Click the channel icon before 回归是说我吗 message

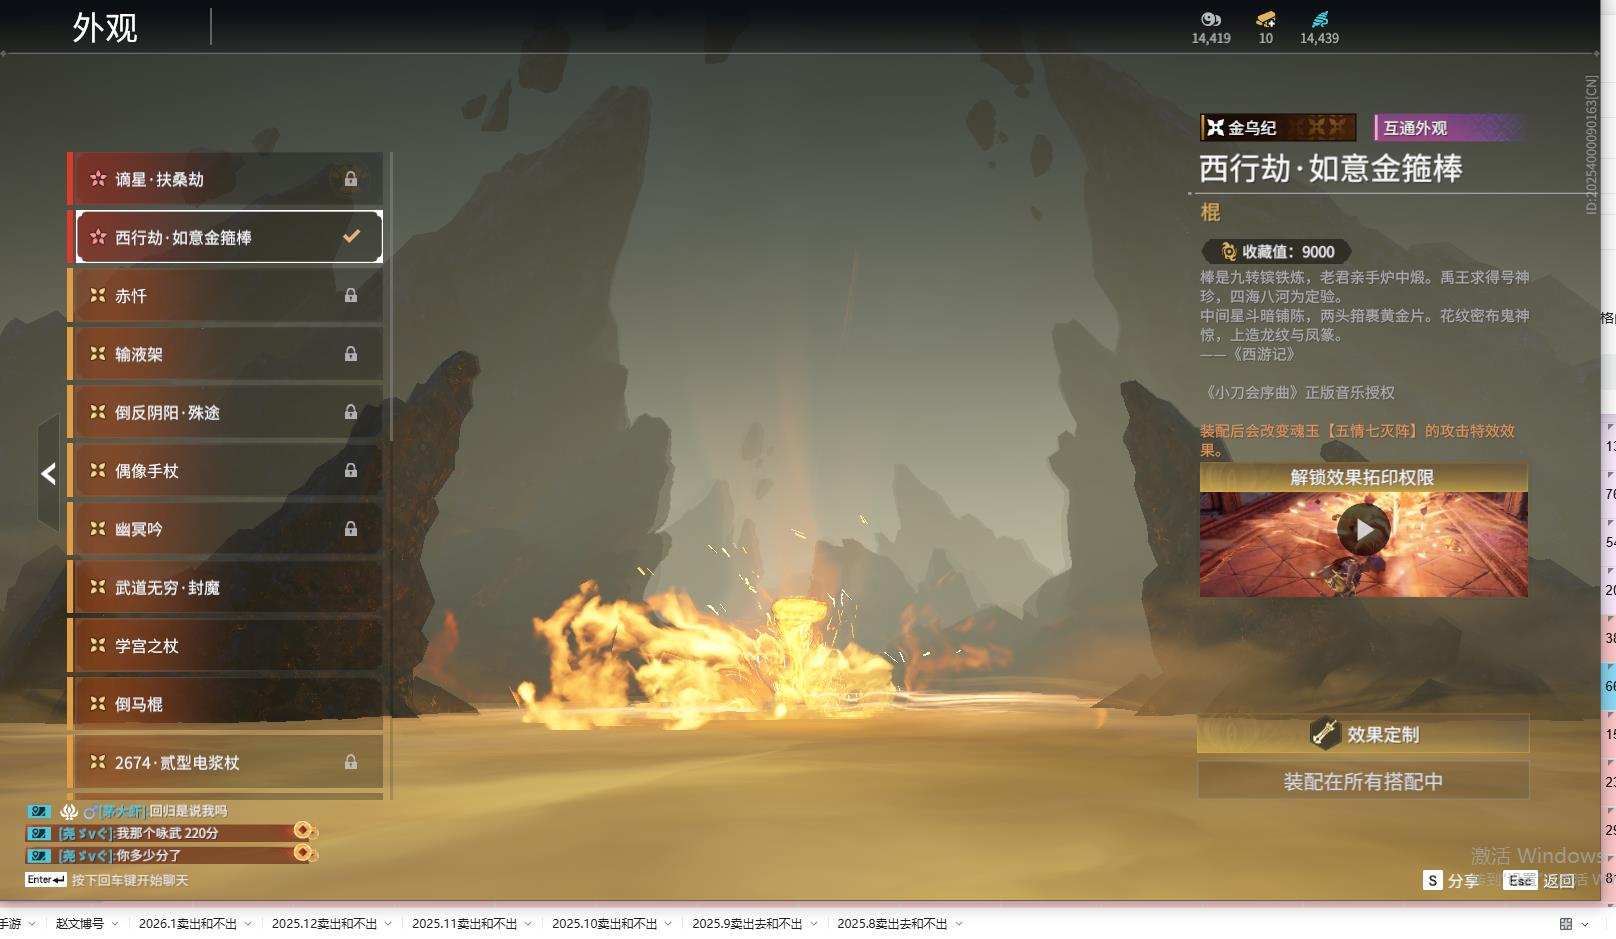coord(39,811)
